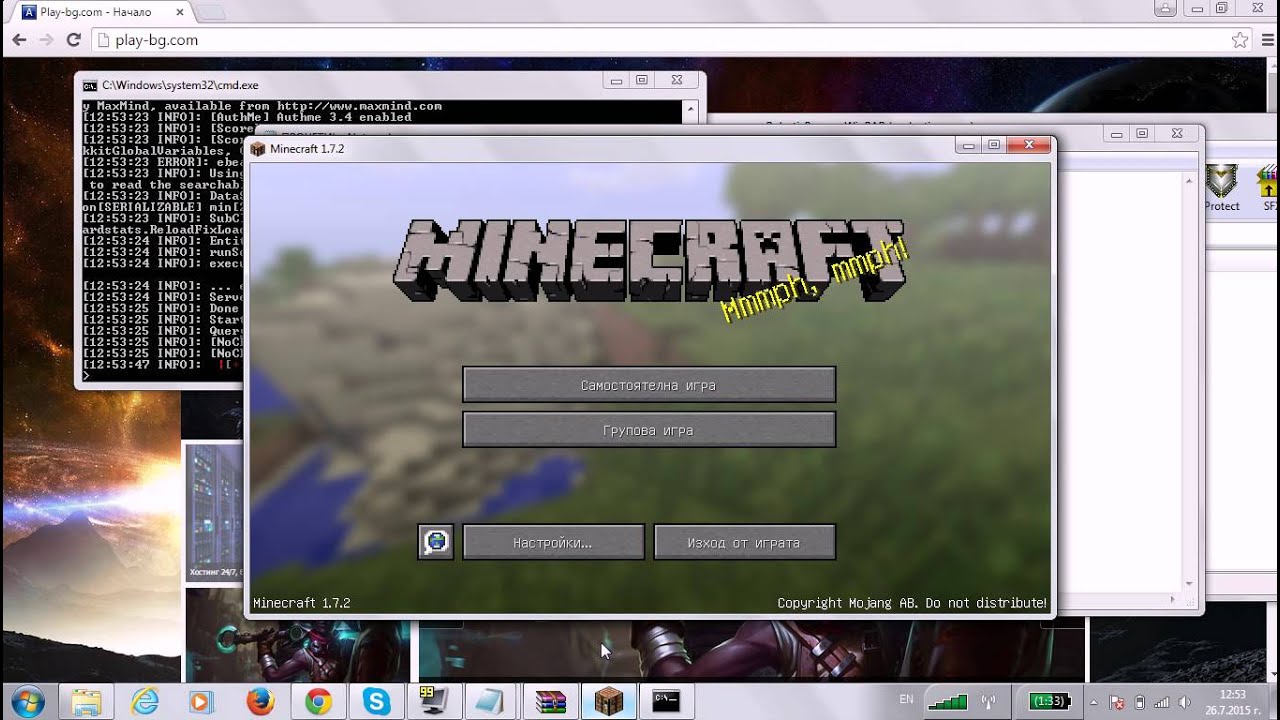Switch to cmd.exe taskbar icon

(666, 702)
